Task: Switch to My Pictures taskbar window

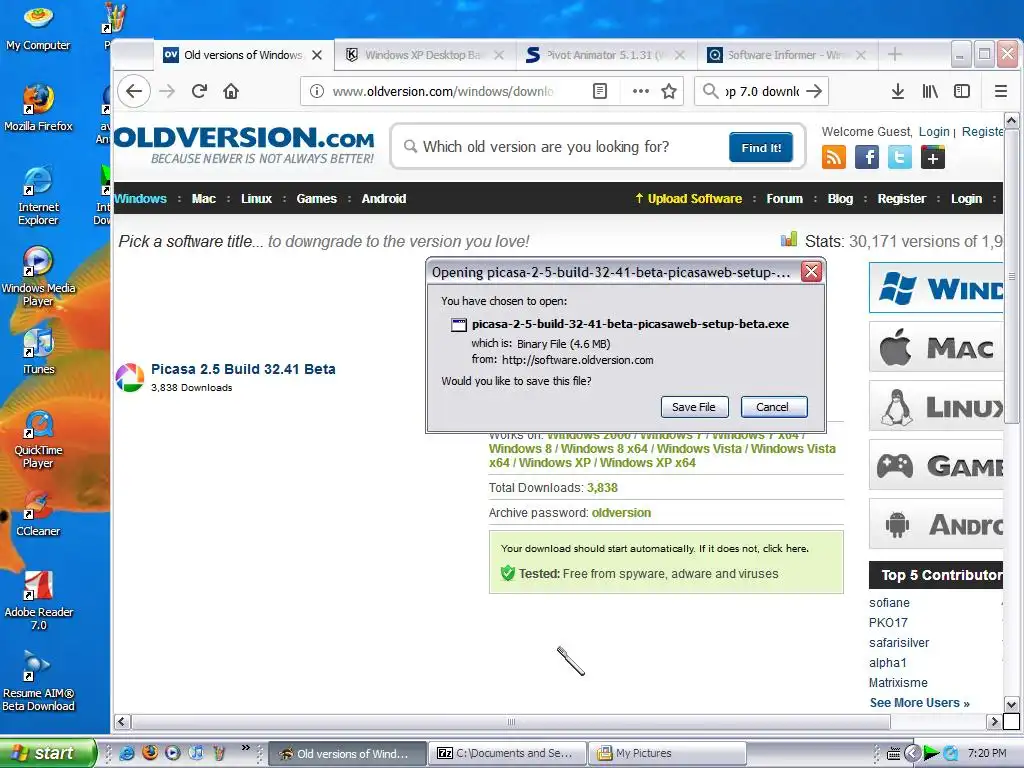Action: click(x=667, y=753)
